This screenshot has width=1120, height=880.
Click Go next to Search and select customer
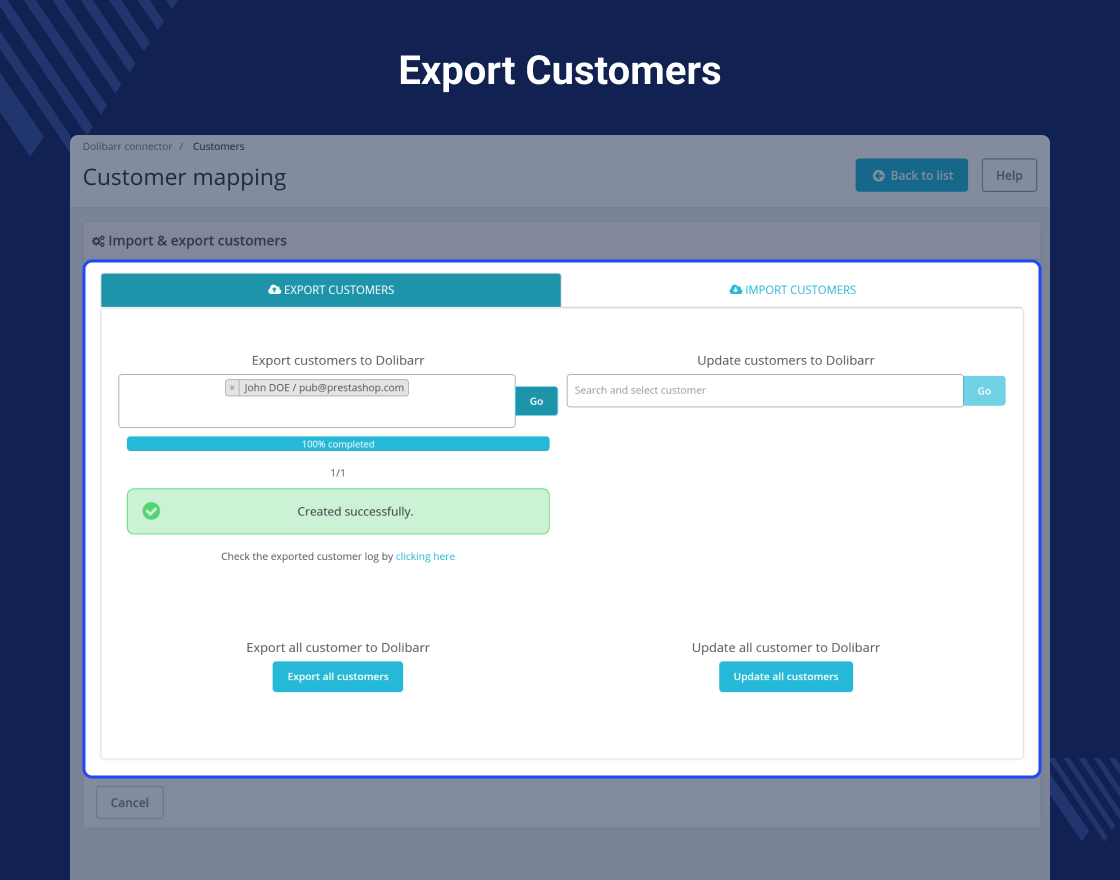pos(984,391)
